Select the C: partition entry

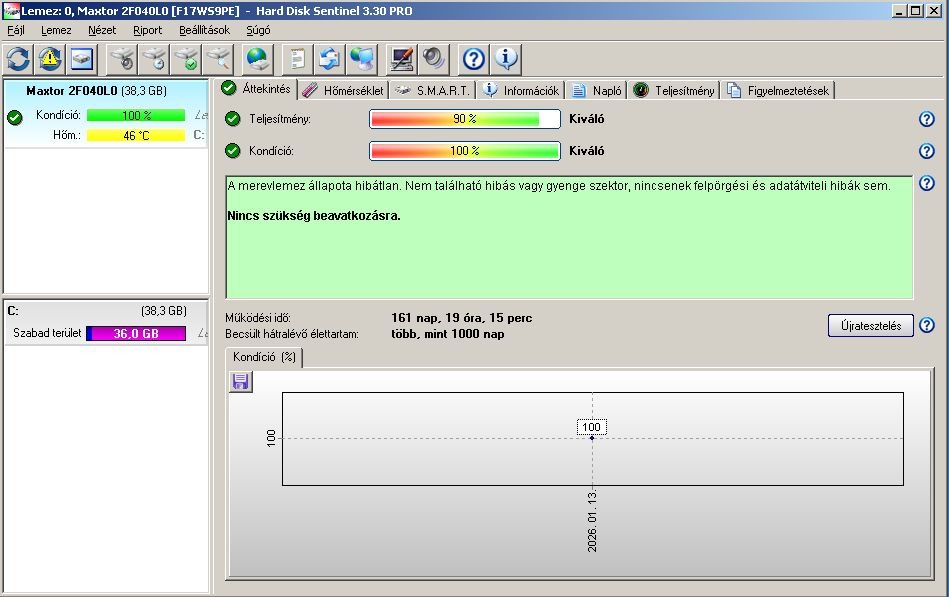click(107, 323)
